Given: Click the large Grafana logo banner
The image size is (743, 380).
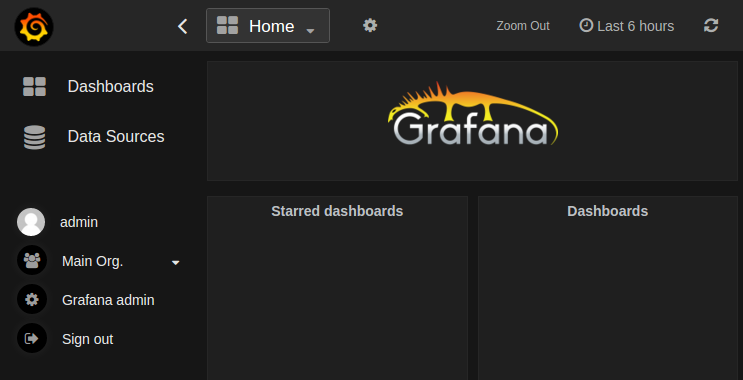Looking at the screenshot, I should [472, 114].
